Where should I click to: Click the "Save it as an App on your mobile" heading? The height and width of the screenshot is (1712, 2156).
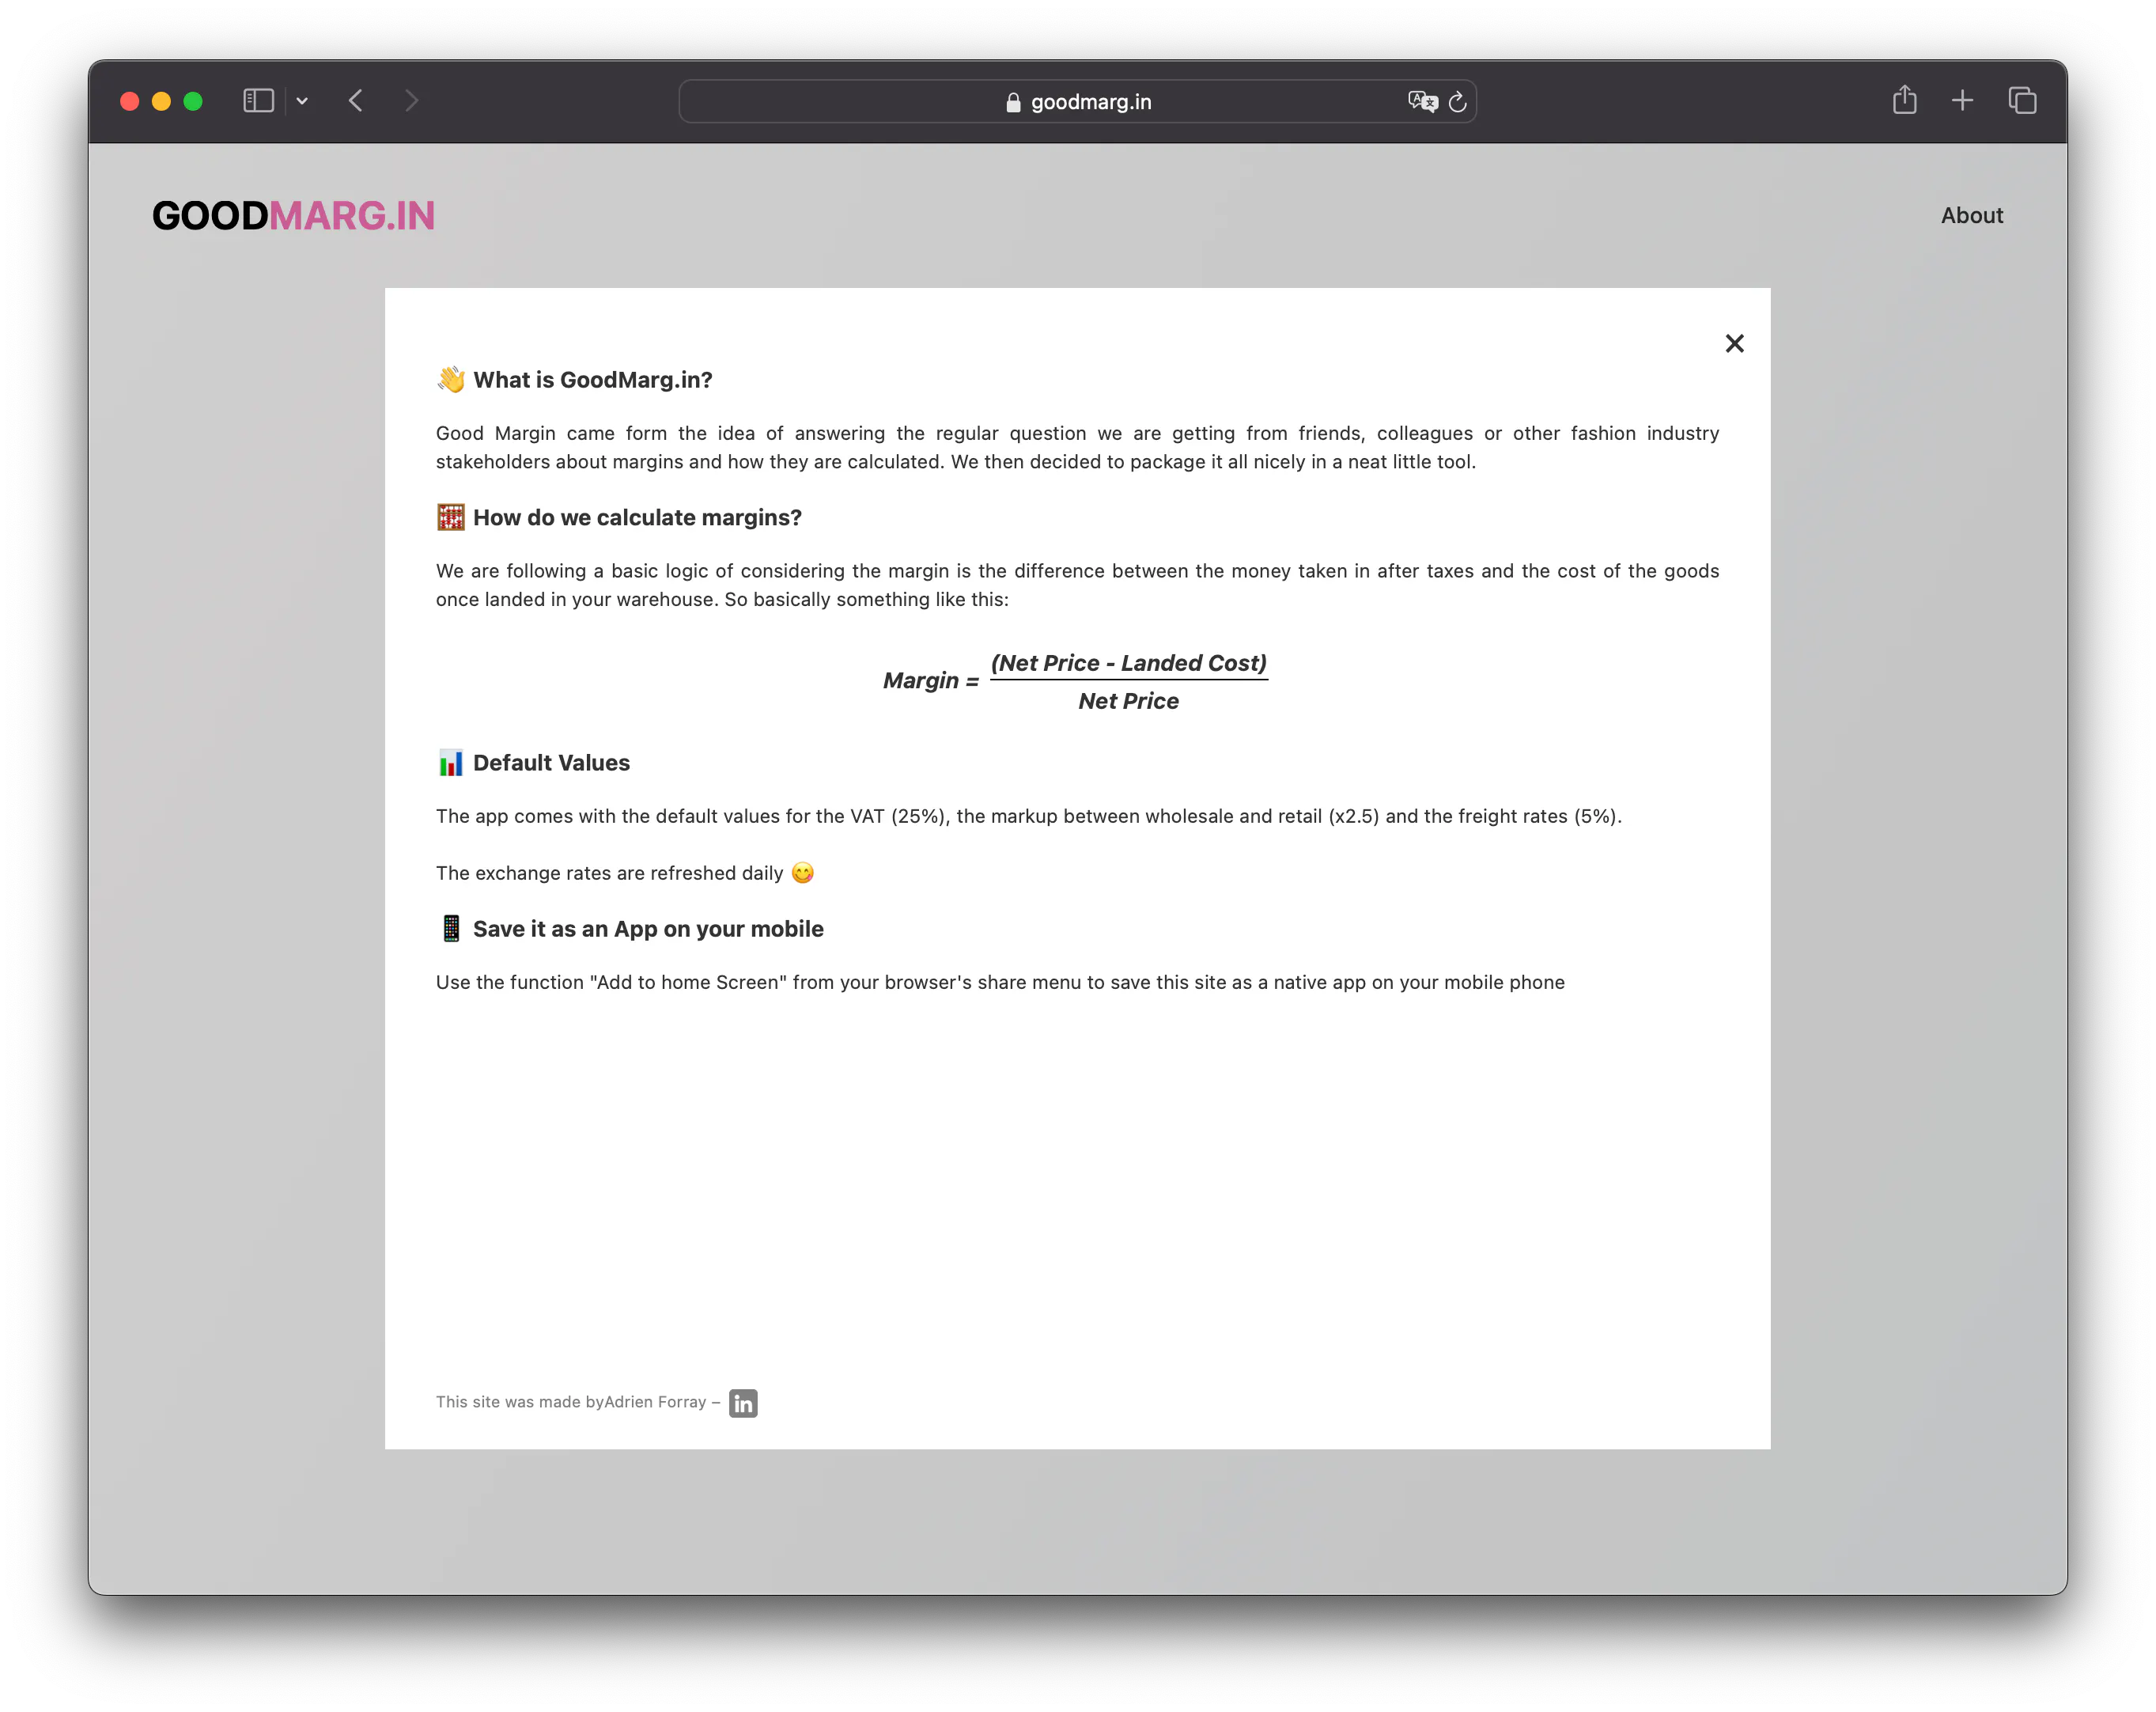pos(648,929)
